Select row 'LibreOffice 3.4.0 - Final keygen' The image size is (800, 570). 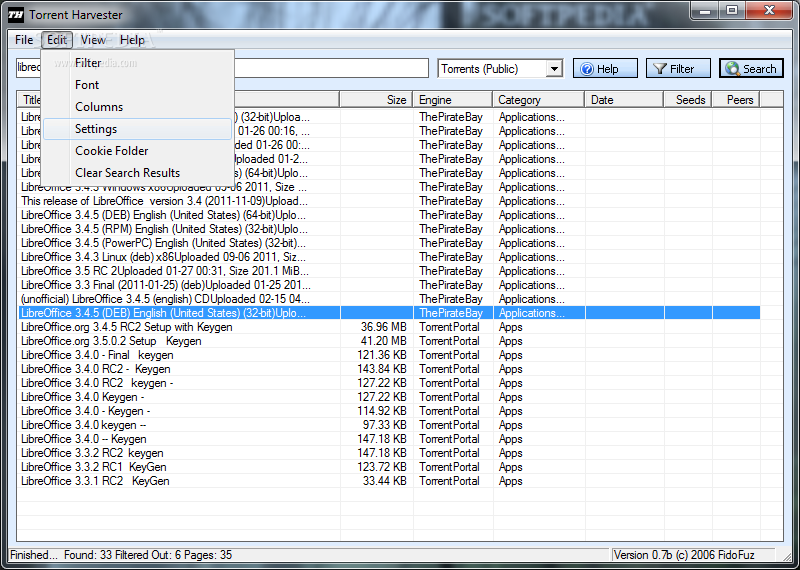[x=389, y=355]
